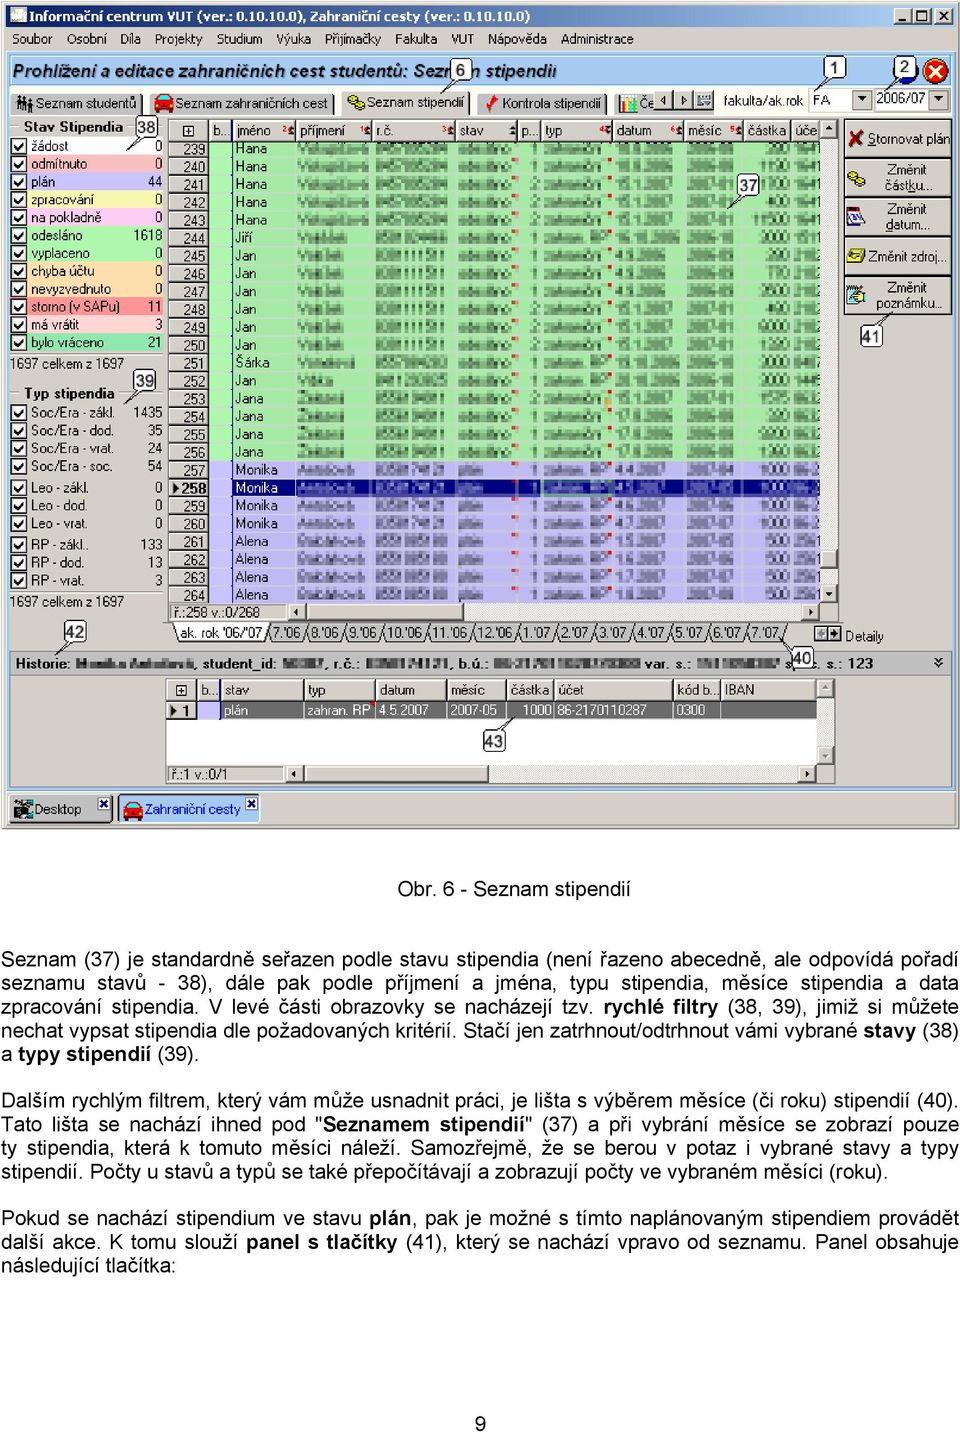
Task: Click the red X Stornovat icon
Action: 856,139
